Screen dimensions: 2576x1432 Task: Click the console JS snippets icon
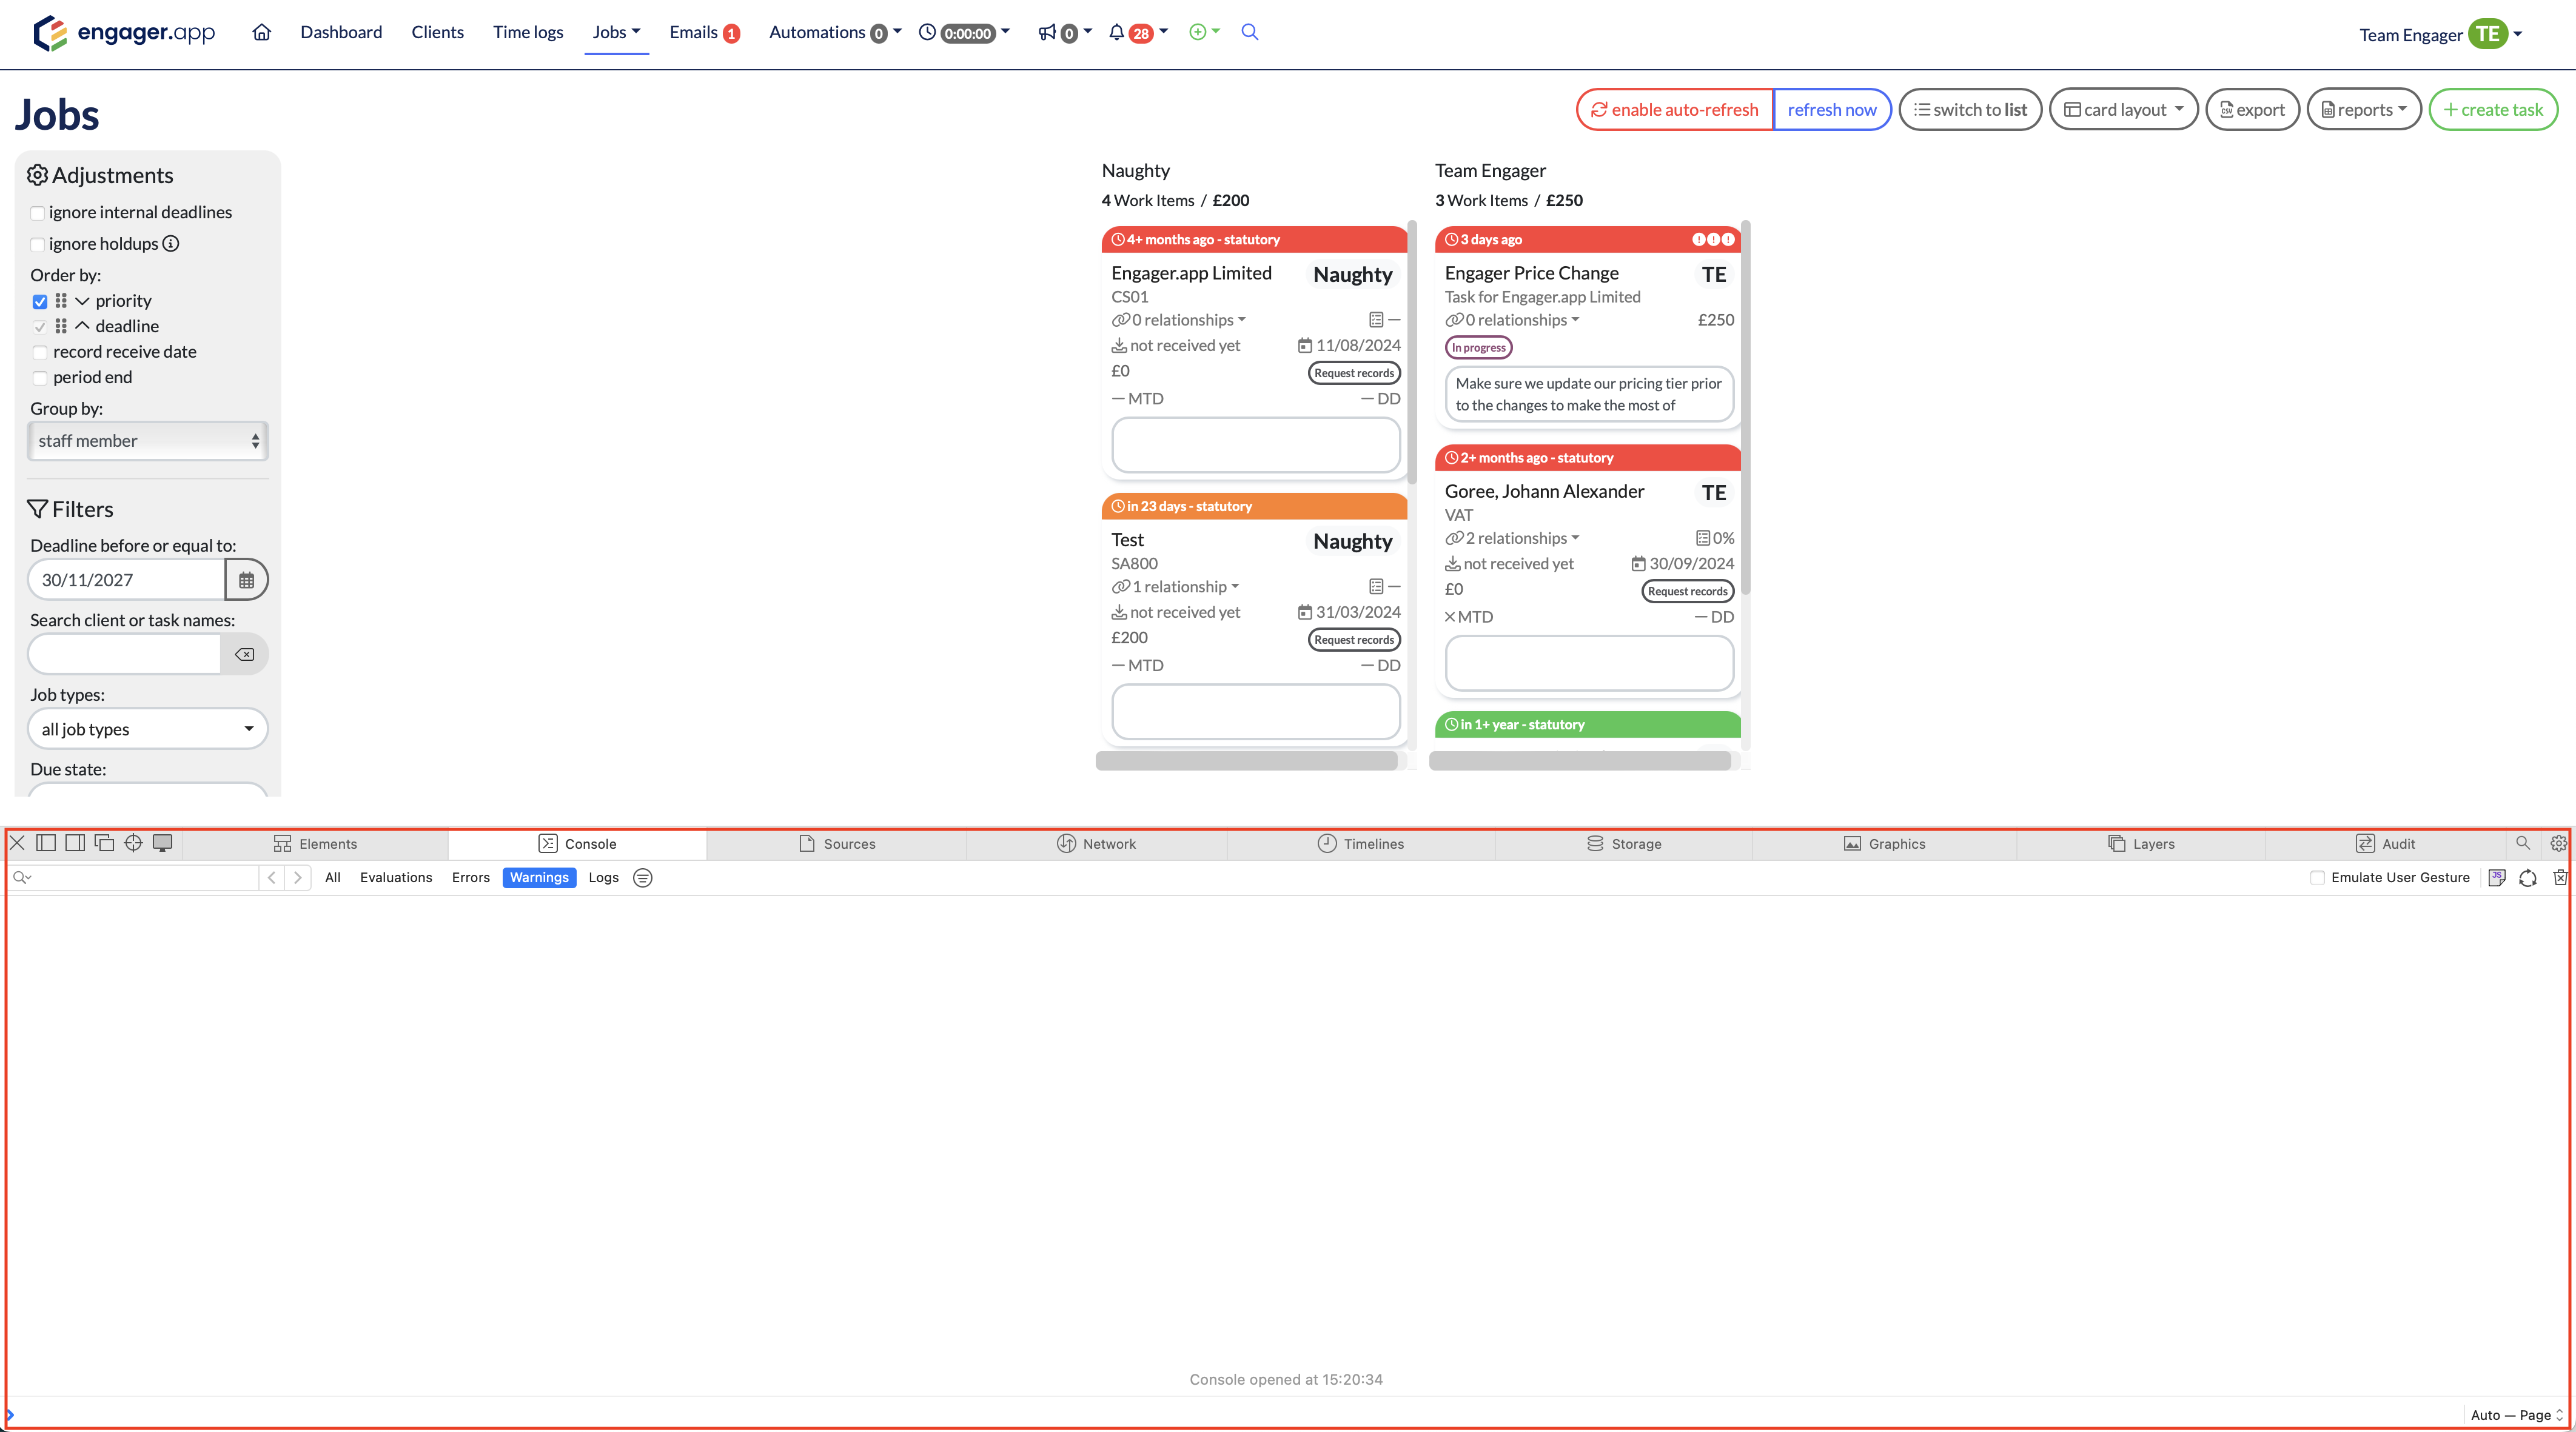(2496, 877)
